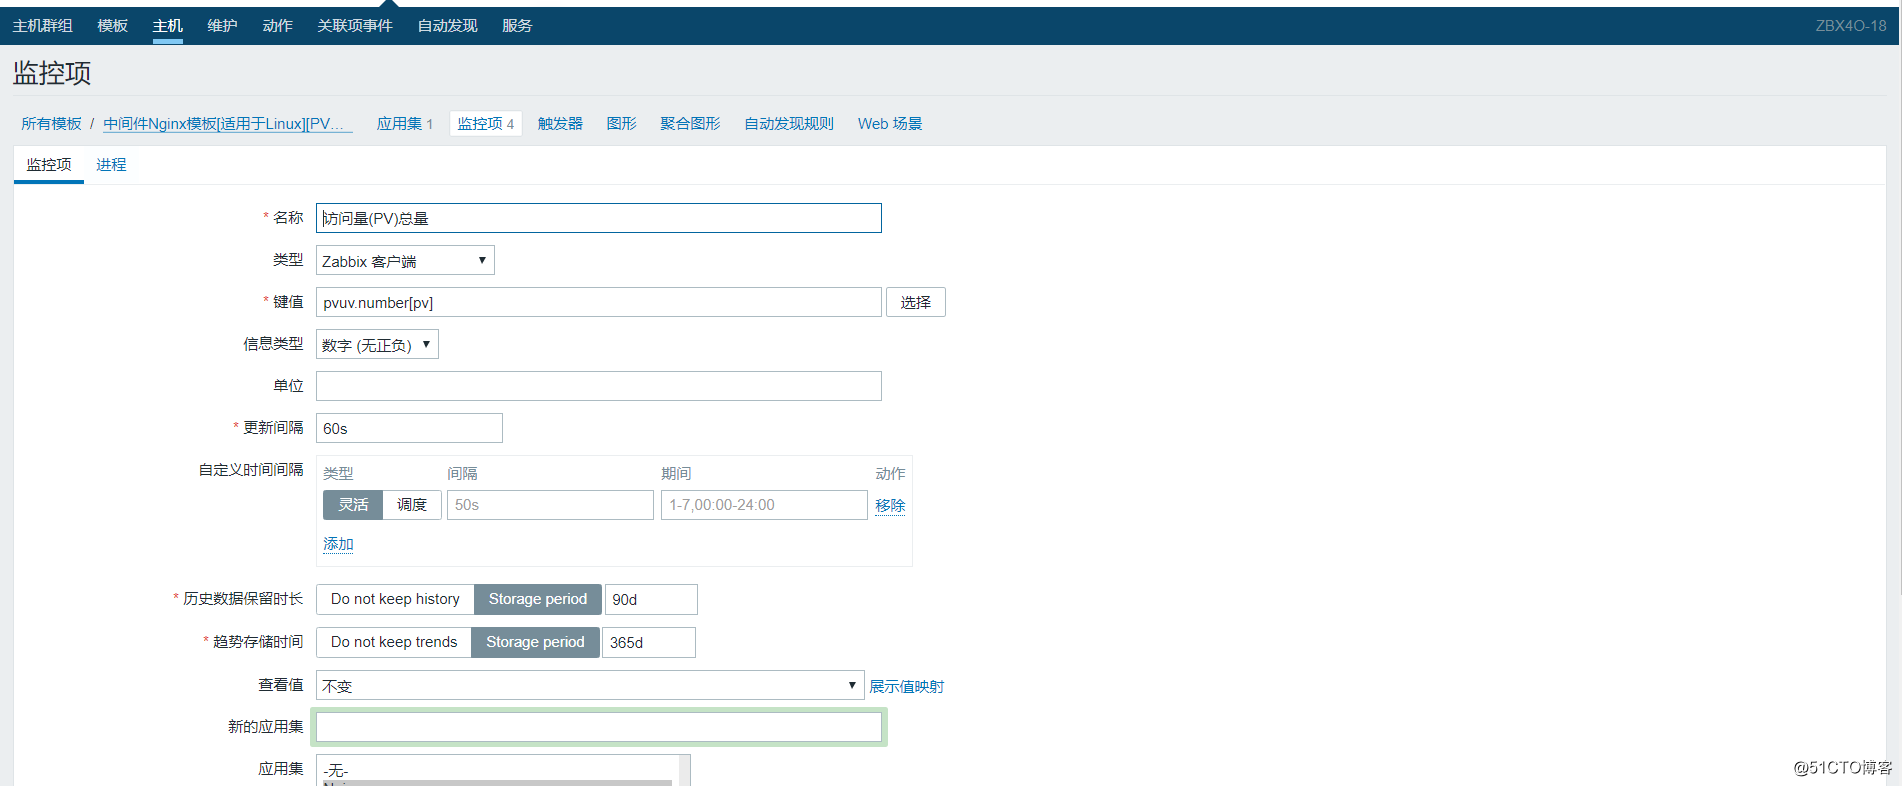Screen dimensions: 1902x786
Task: Select history Storage period option
Action: (x=538, y=599)
